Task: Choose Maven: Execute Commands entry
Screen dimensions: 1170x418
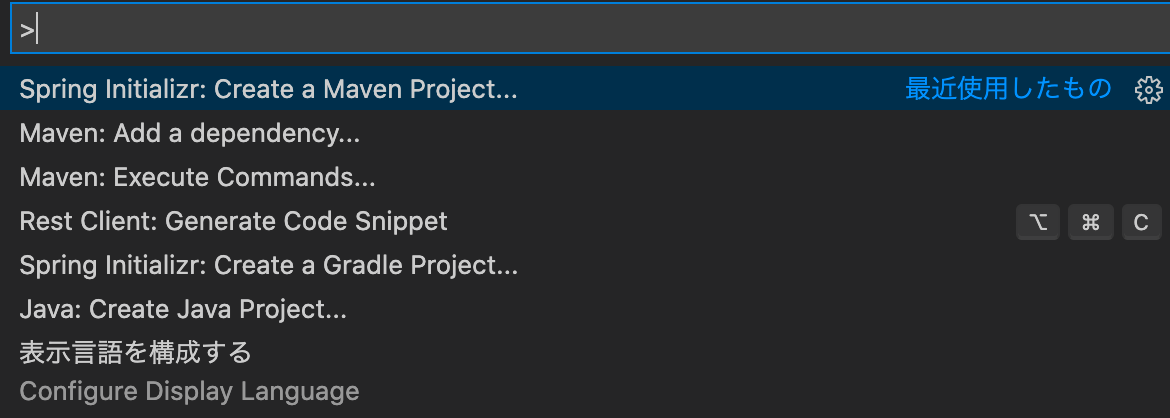Action: click(x=197, y=178)
